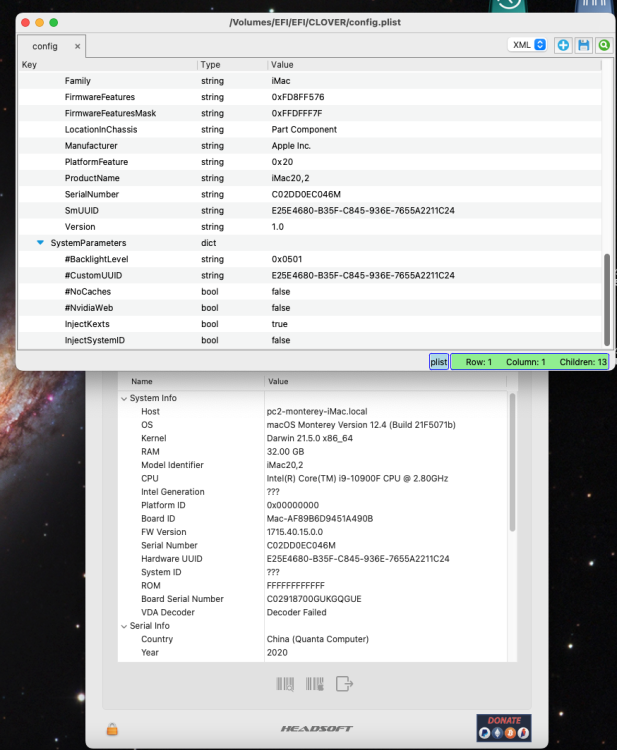The width and height of the screenshot is (617, 750).
Task: Collapse the SystemParameters dict
Action: (41, 243)
